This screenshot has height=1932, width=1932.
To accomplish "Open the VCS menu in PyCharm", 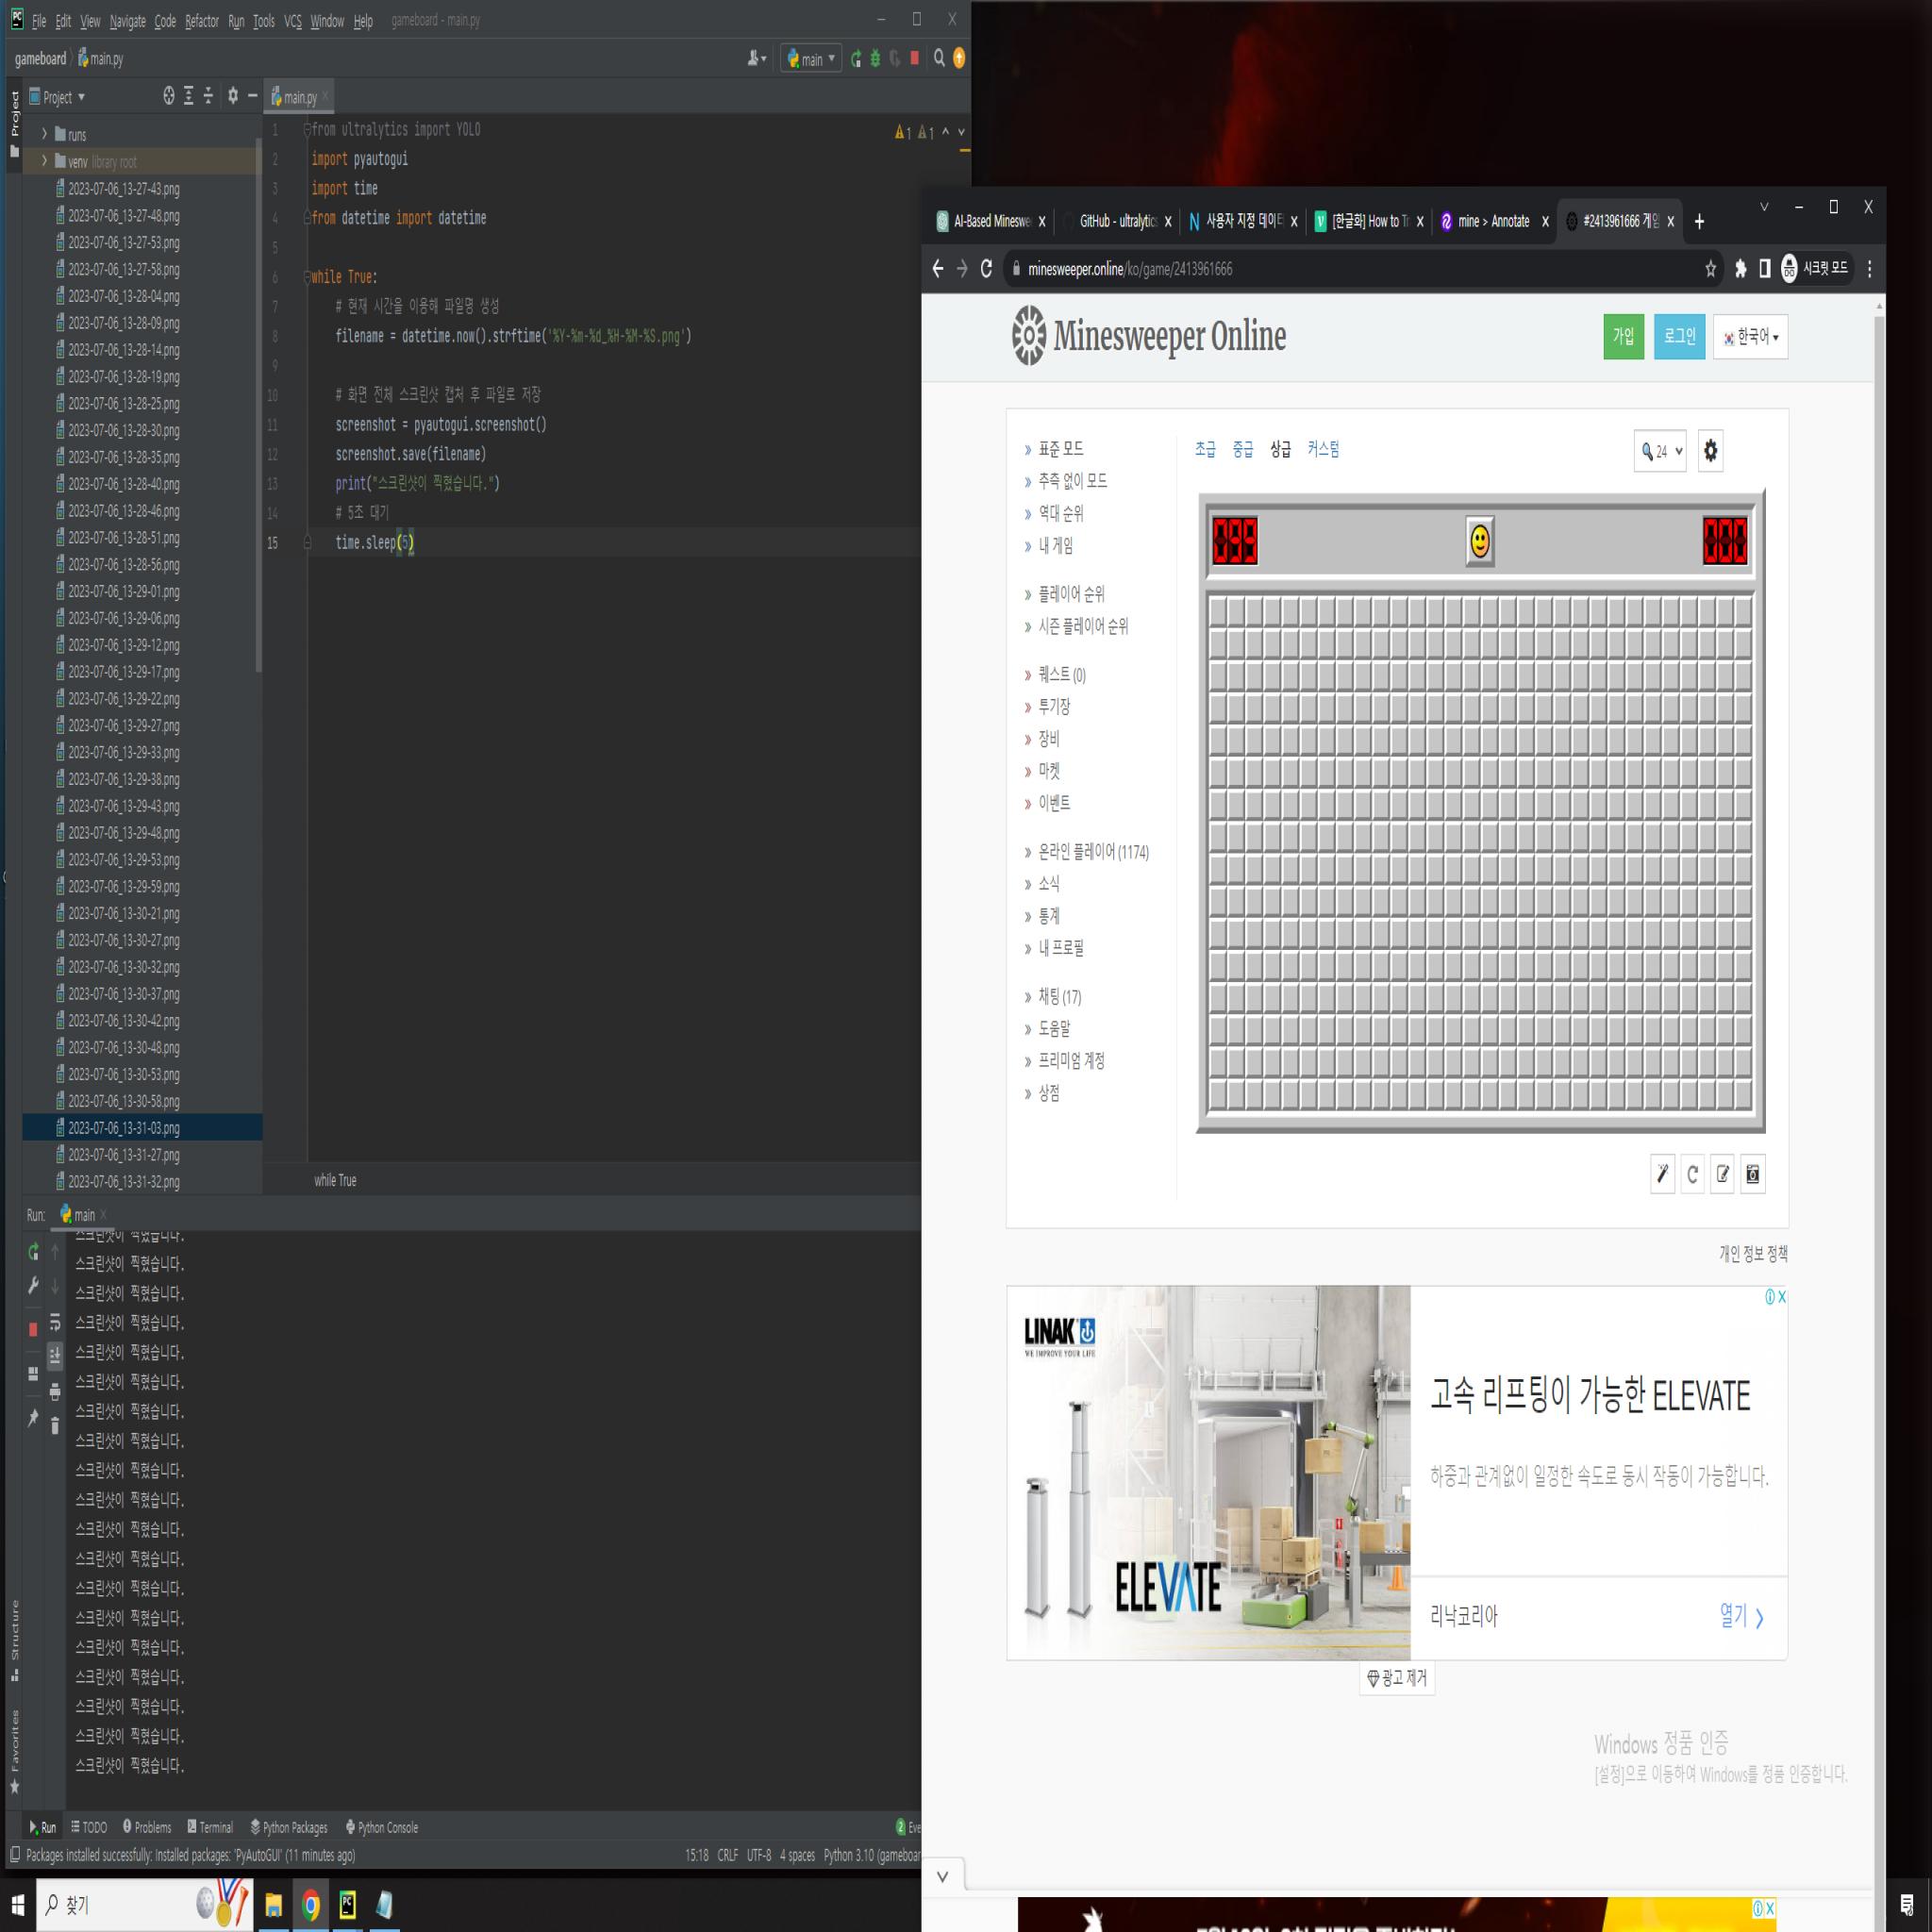I will tap(292, 21).
